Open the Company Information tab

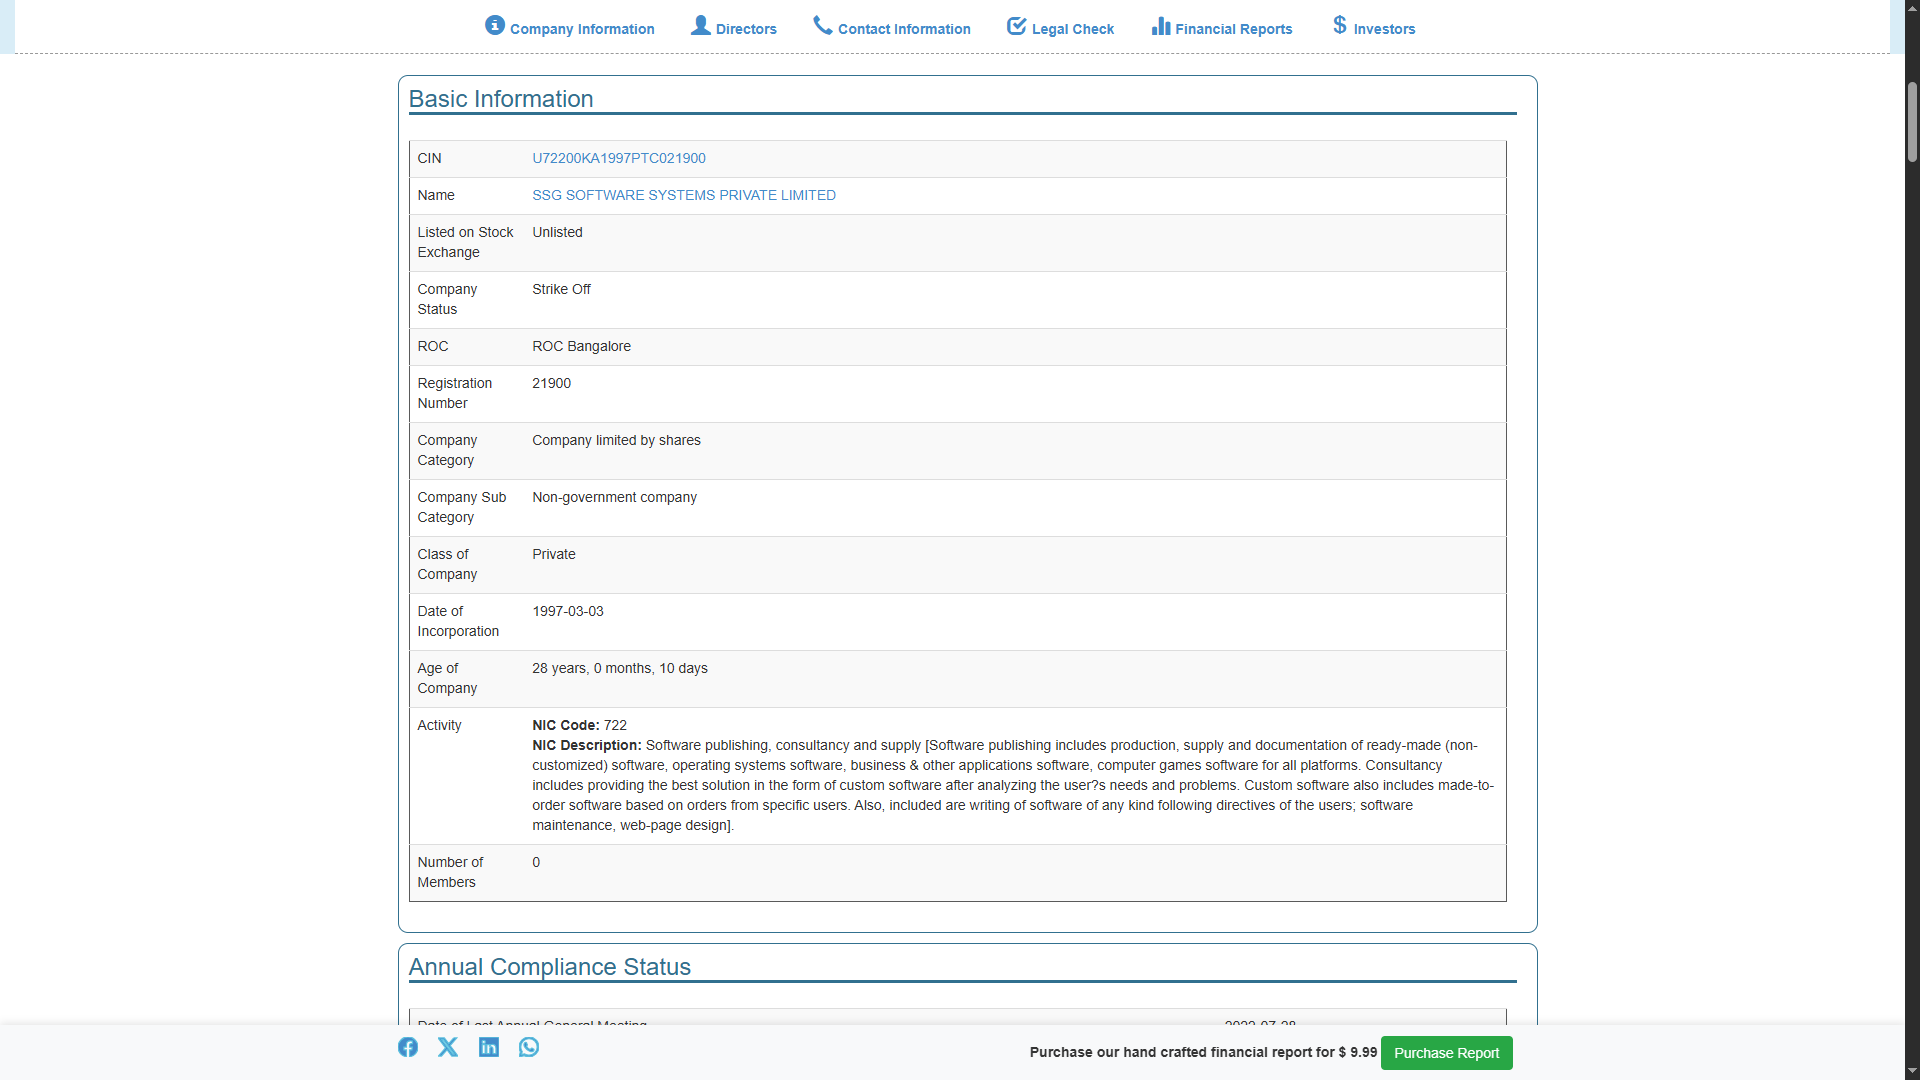coord(582,29)
